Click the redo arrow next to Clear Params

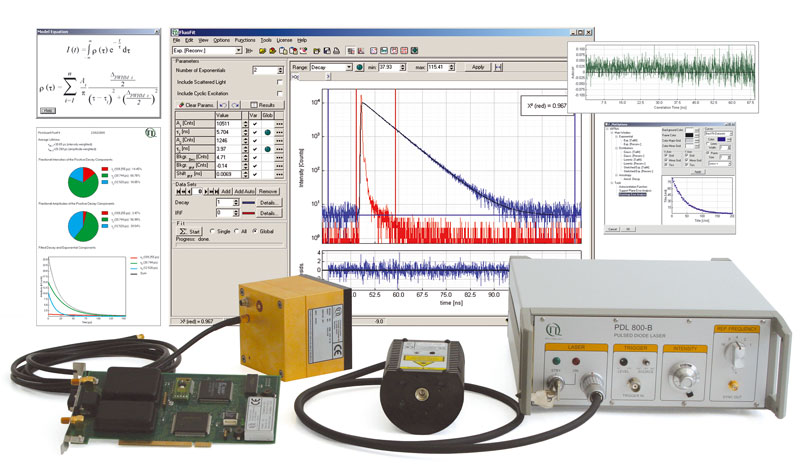[x=235, y=105]
